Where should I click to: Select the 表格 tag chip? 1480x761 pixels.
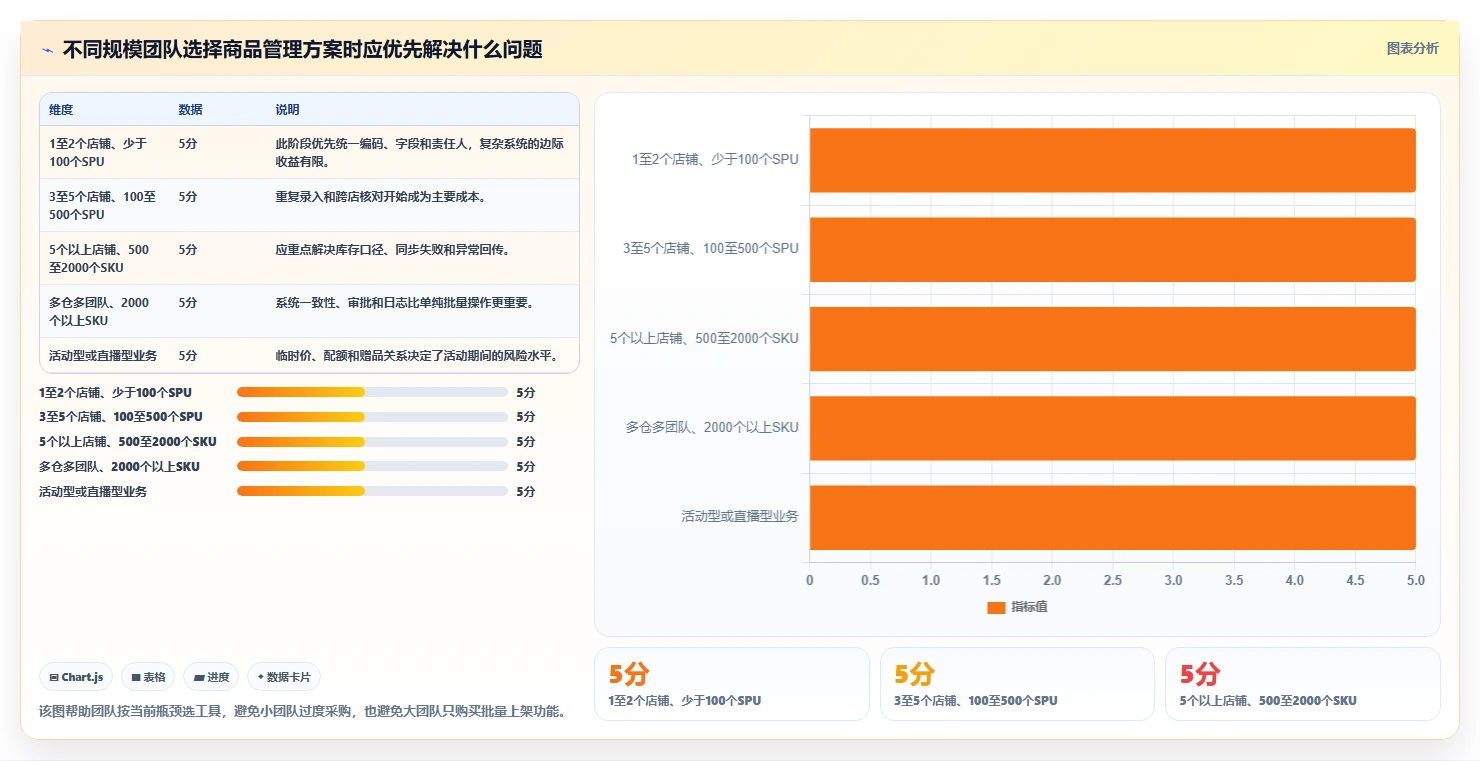148,677
